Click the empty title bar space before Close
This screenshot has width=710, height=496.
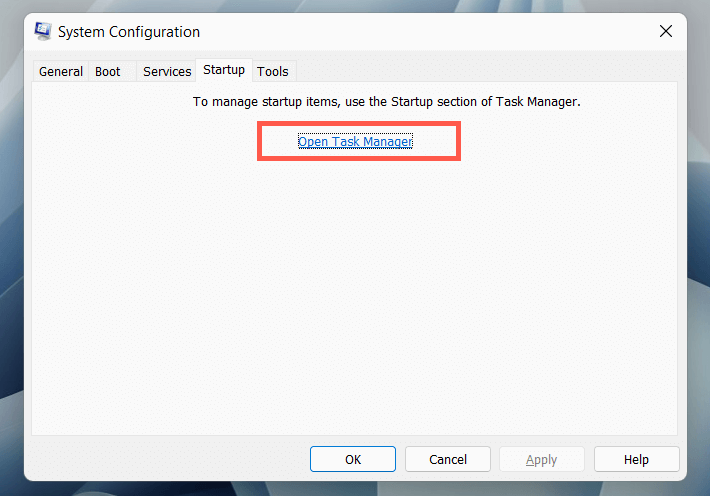click(x=450, y=32)
